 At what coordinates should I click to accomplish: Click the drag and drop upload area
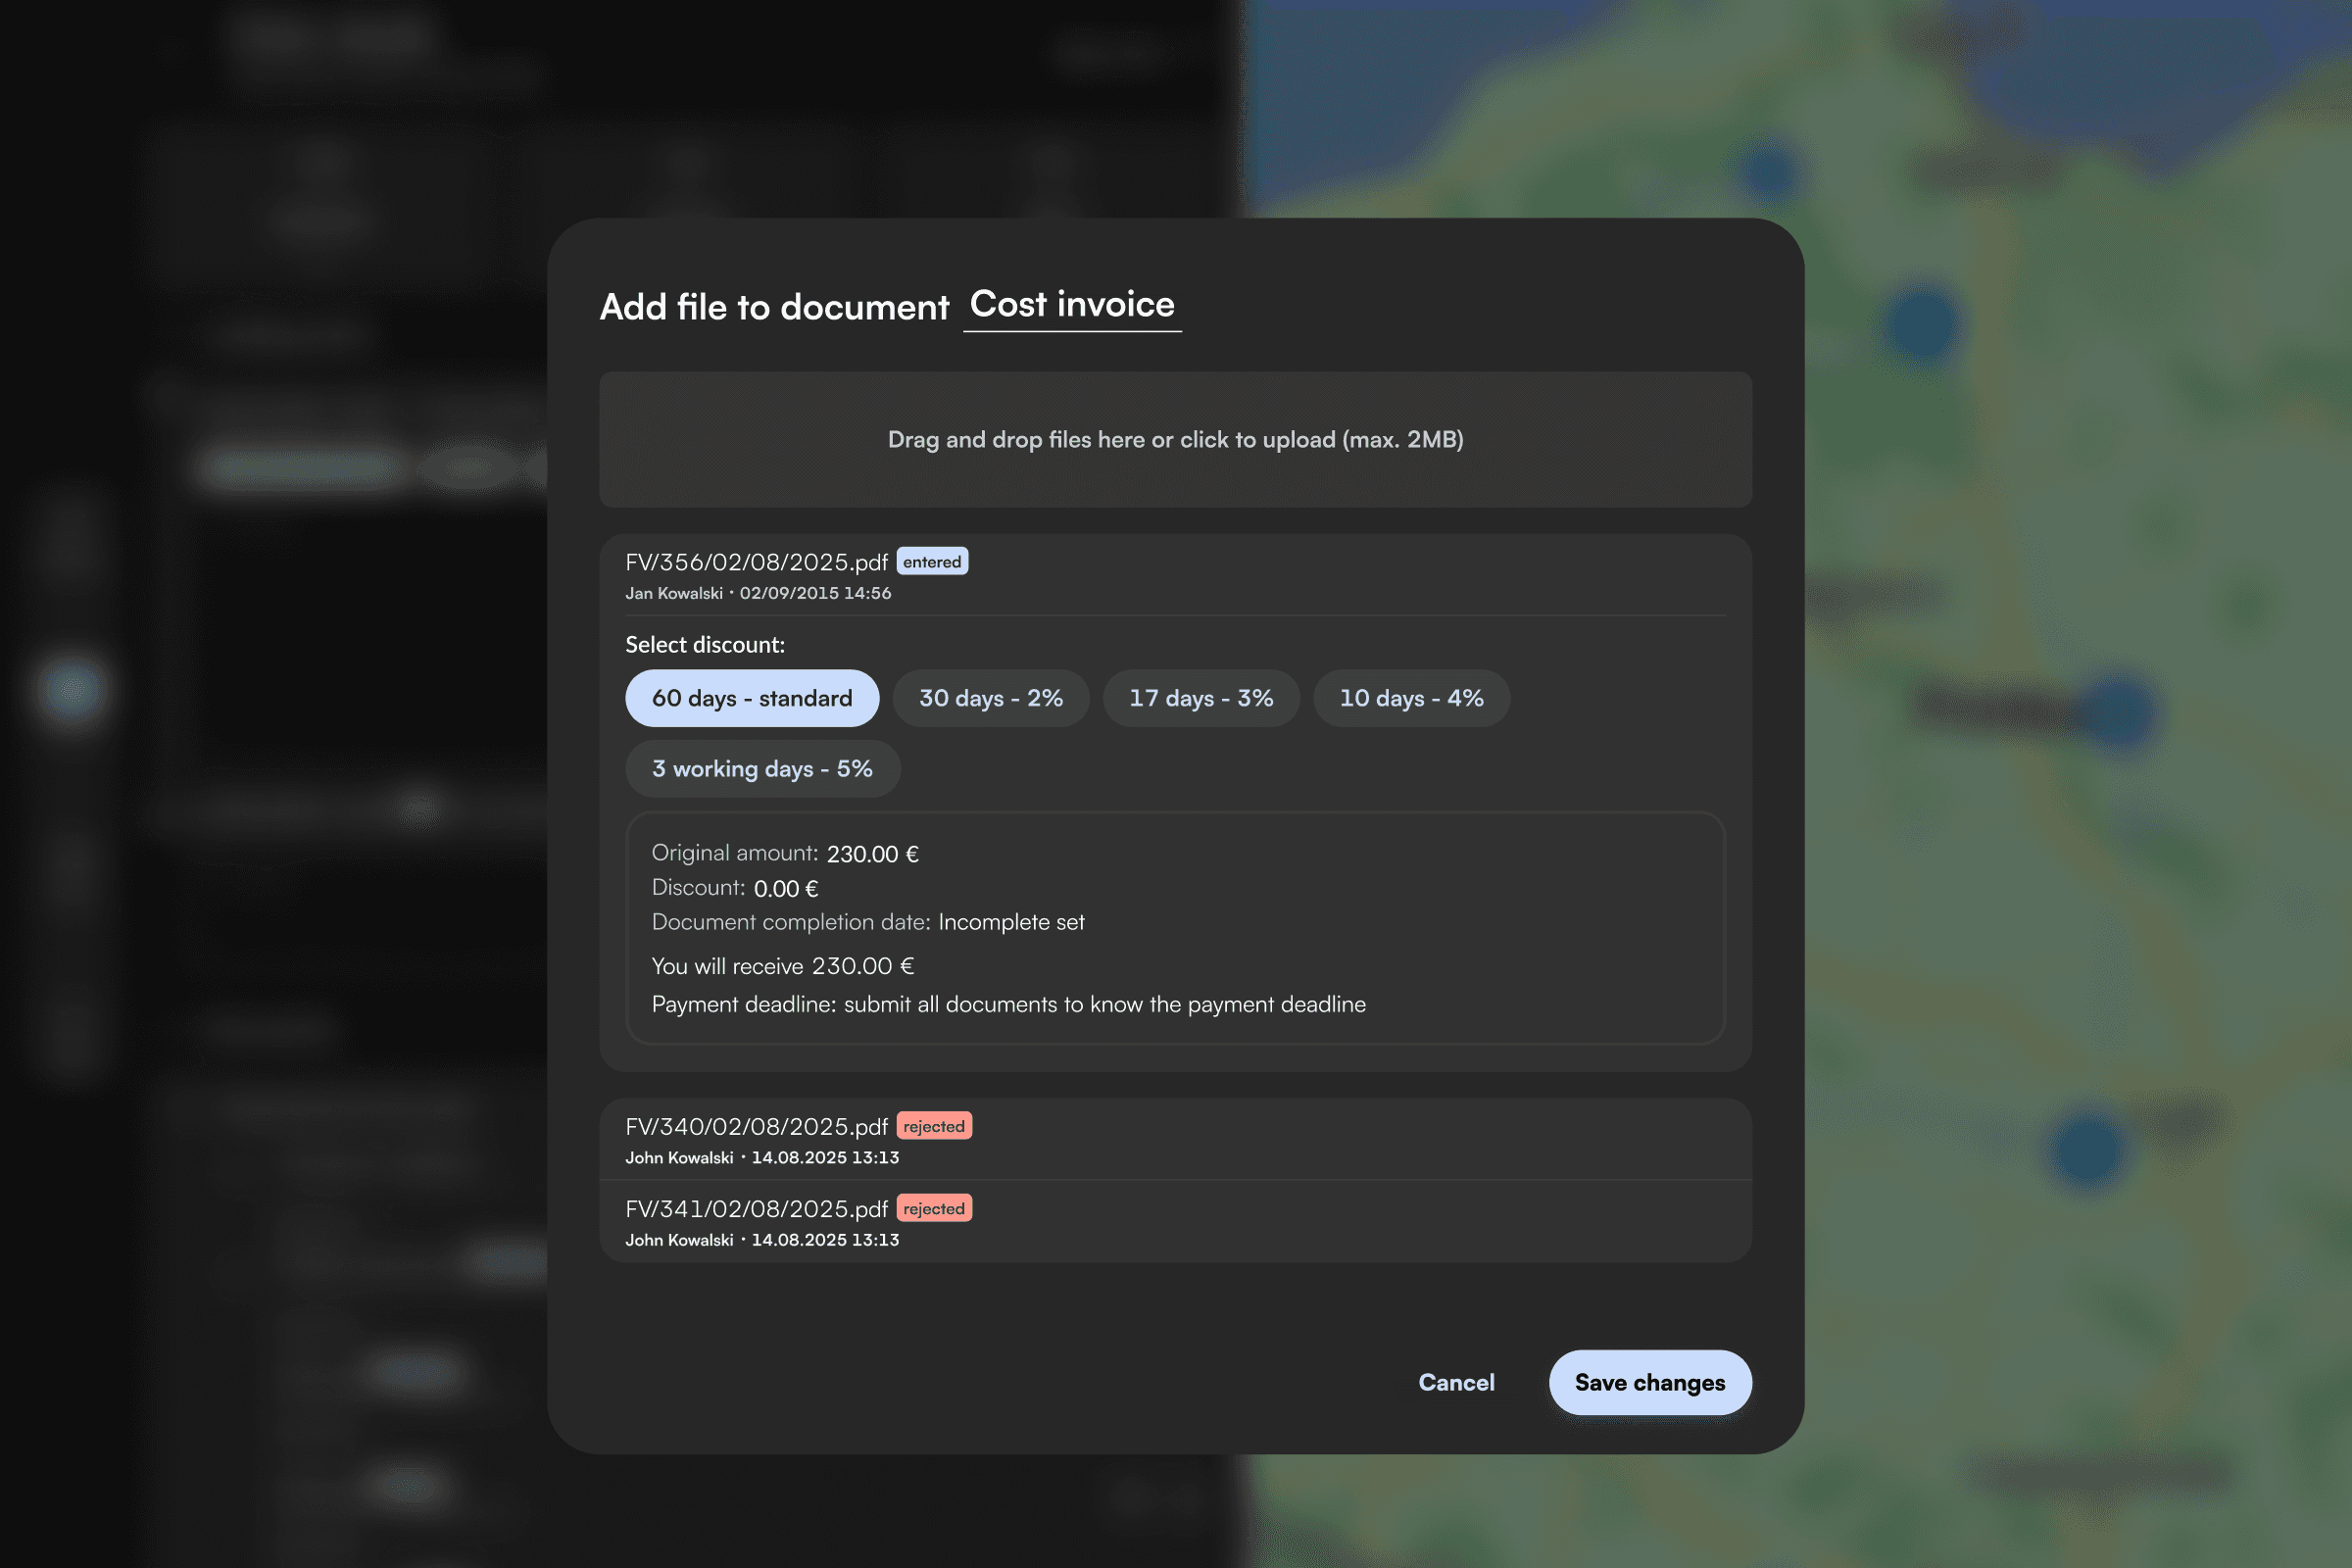click(1175, 439)
